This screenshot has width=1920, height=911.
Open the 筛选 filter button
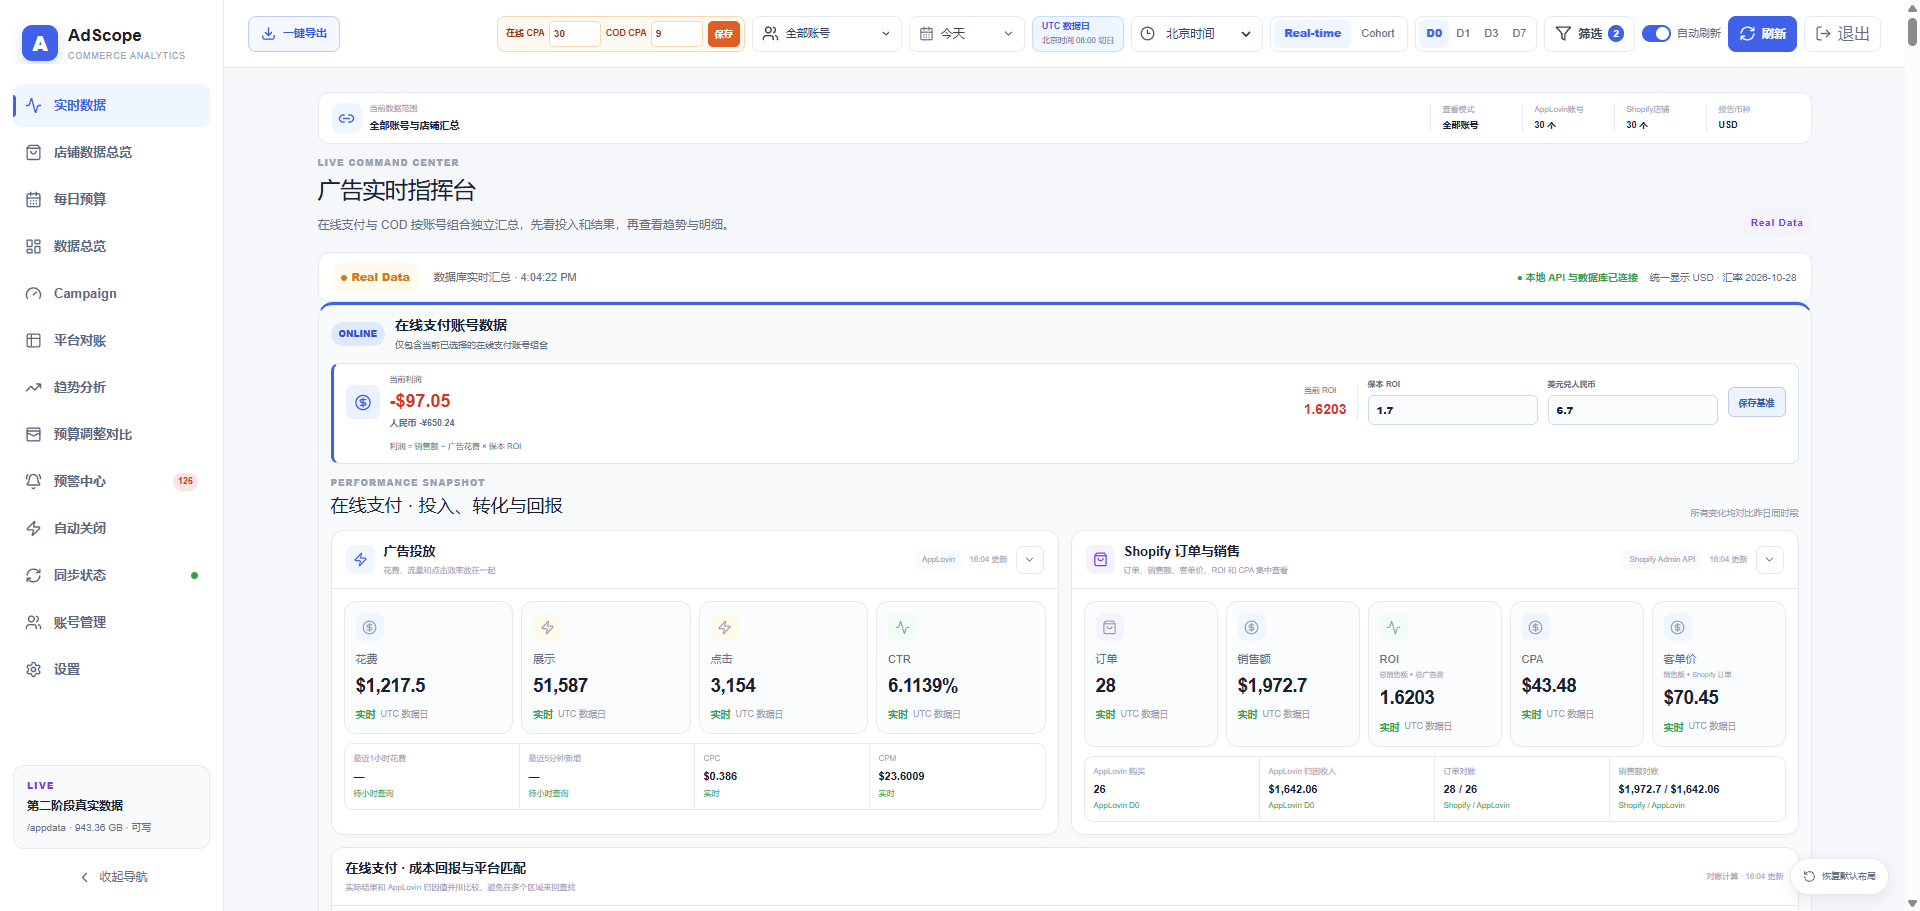coord(1589,34)
